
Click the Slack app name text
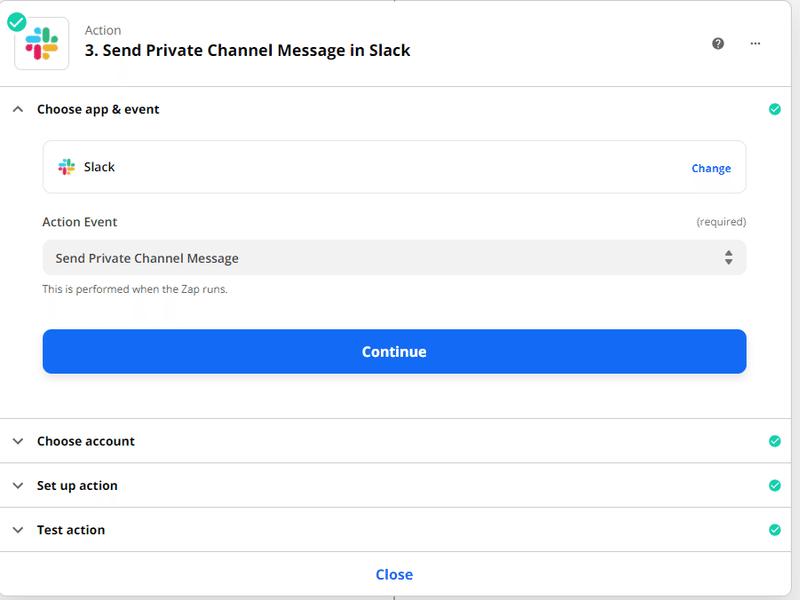pyautogui.click(x=99, y=167)
